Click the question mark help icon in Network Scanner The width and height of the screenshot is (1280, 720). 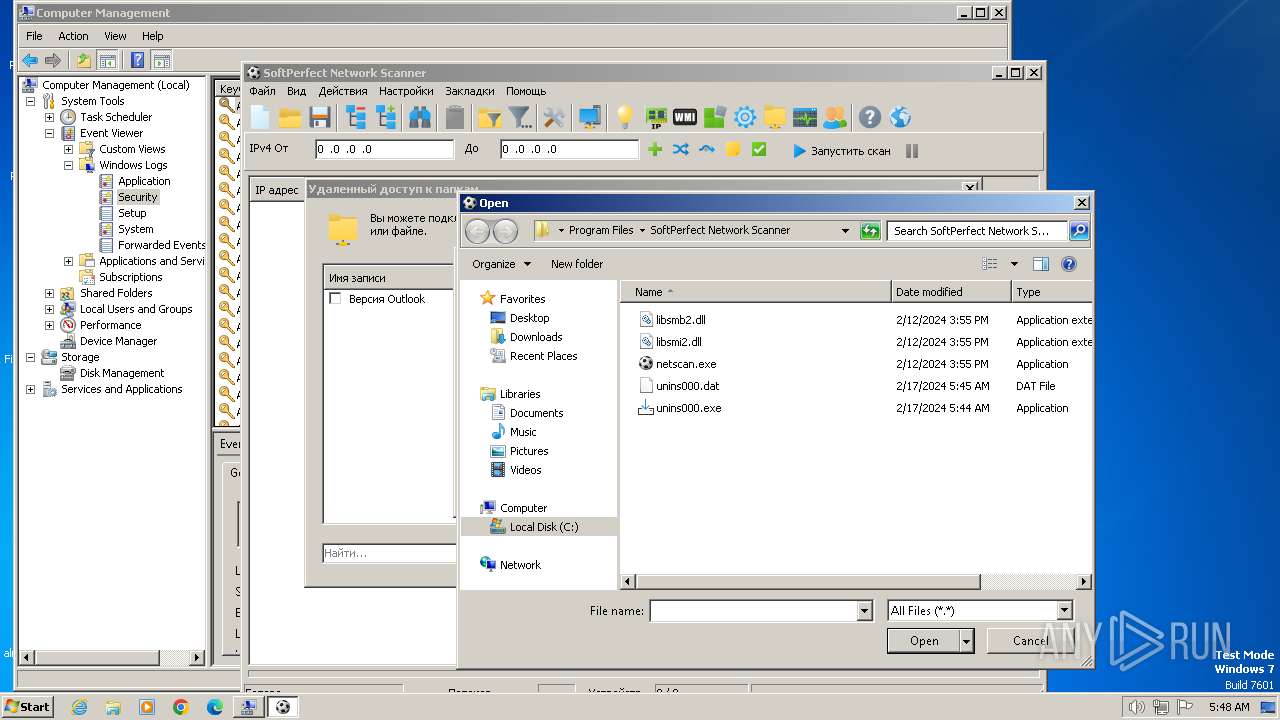870,118
